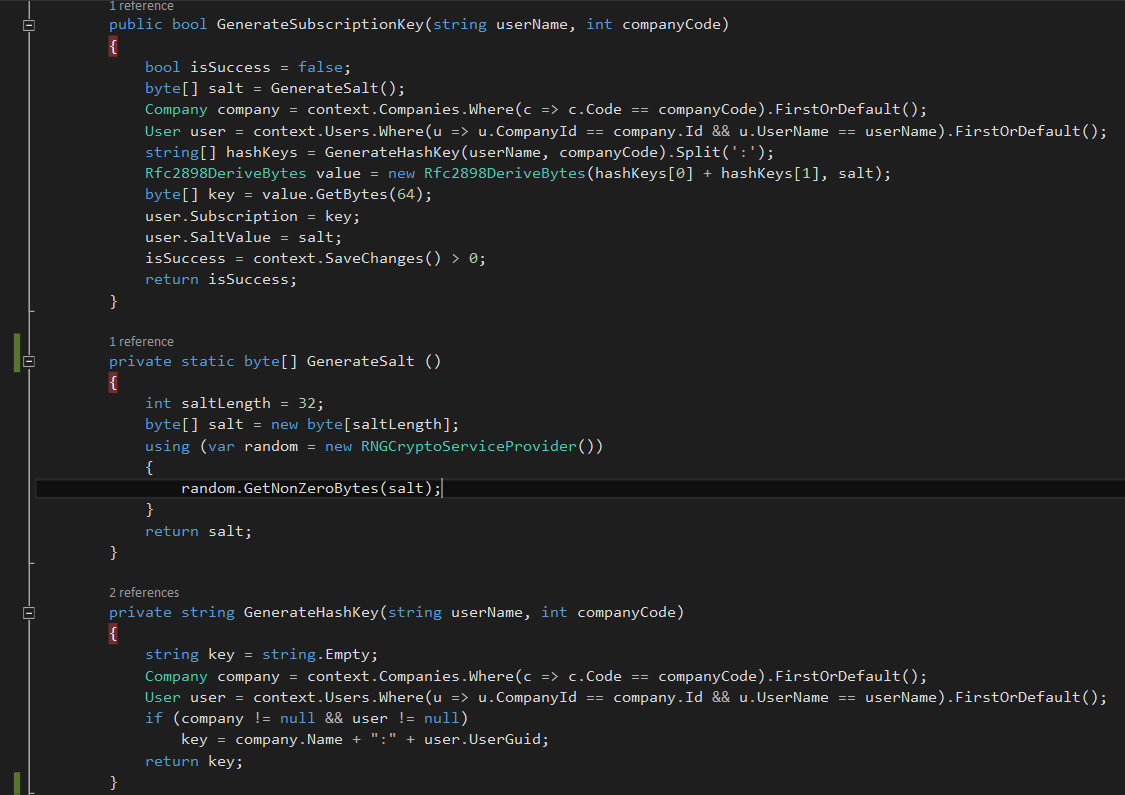
Task: Click the 'salt = GenerateSalt();' call
Action: 306,88
